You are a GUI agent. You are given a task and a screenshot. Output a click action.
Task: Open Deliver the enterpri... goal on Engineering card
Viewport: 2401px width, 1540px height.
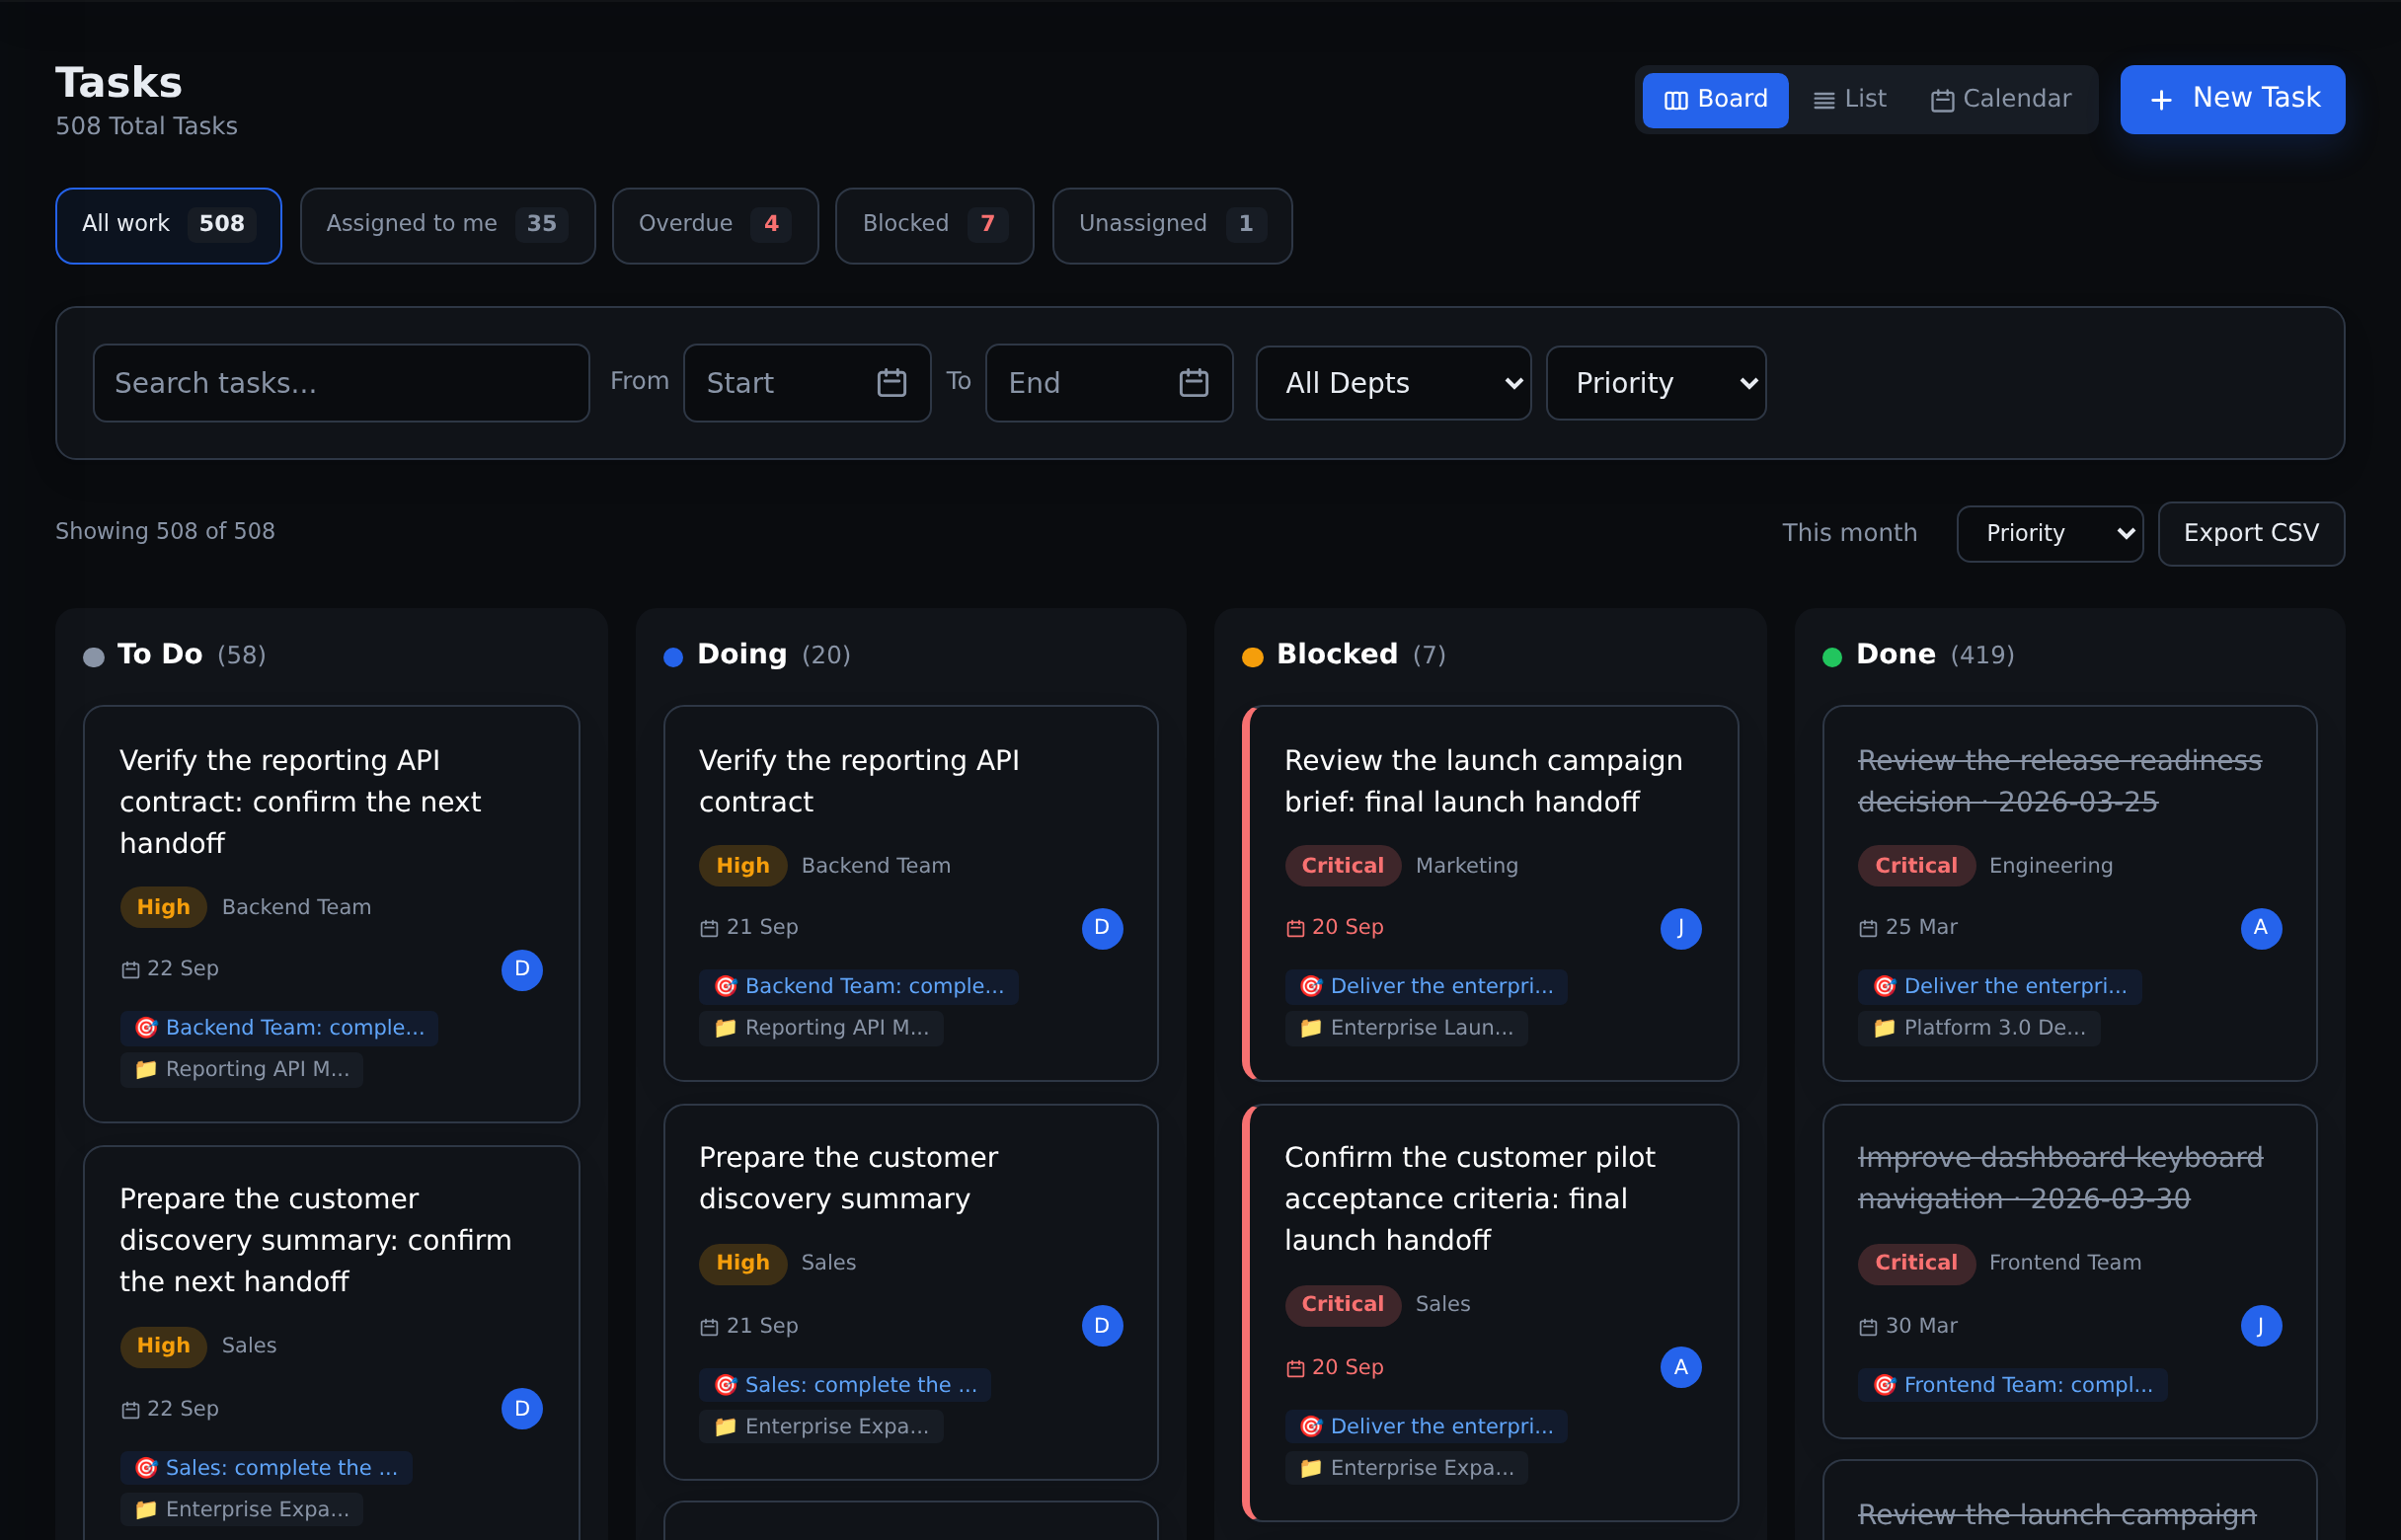[x=1999, y=986]
